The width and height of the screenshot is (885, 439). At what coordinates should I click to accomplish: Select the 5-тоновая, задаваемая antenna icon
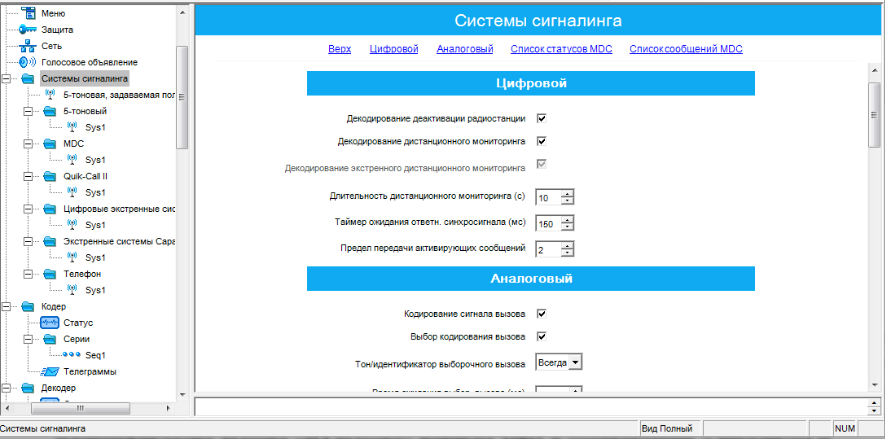50,95
